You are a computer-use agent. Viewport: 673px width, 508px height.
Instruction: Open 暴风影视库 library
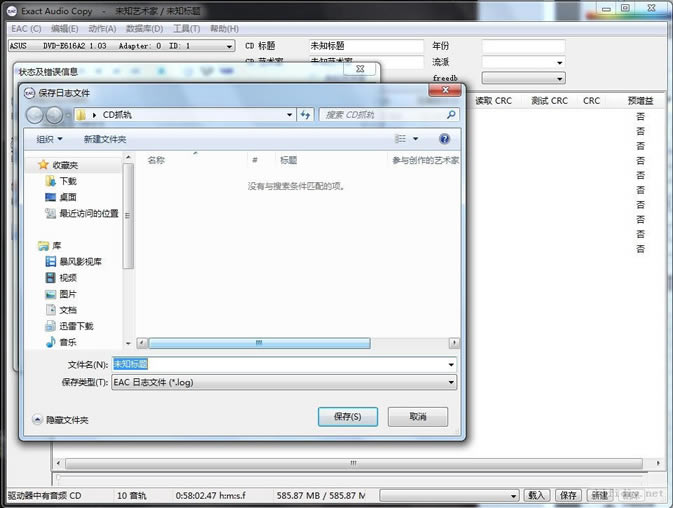point(73,262)
